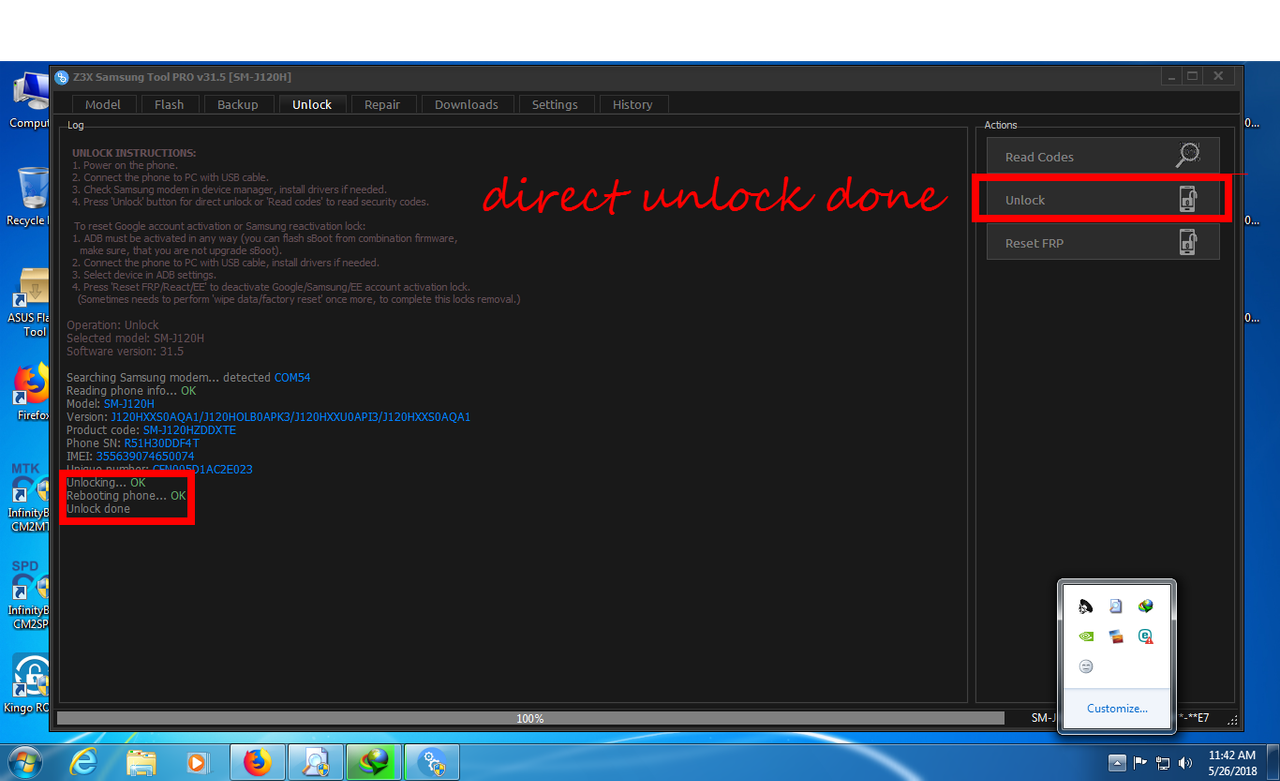Open the Action Center flag icon
The image size is (1280, 781).
1140,762
